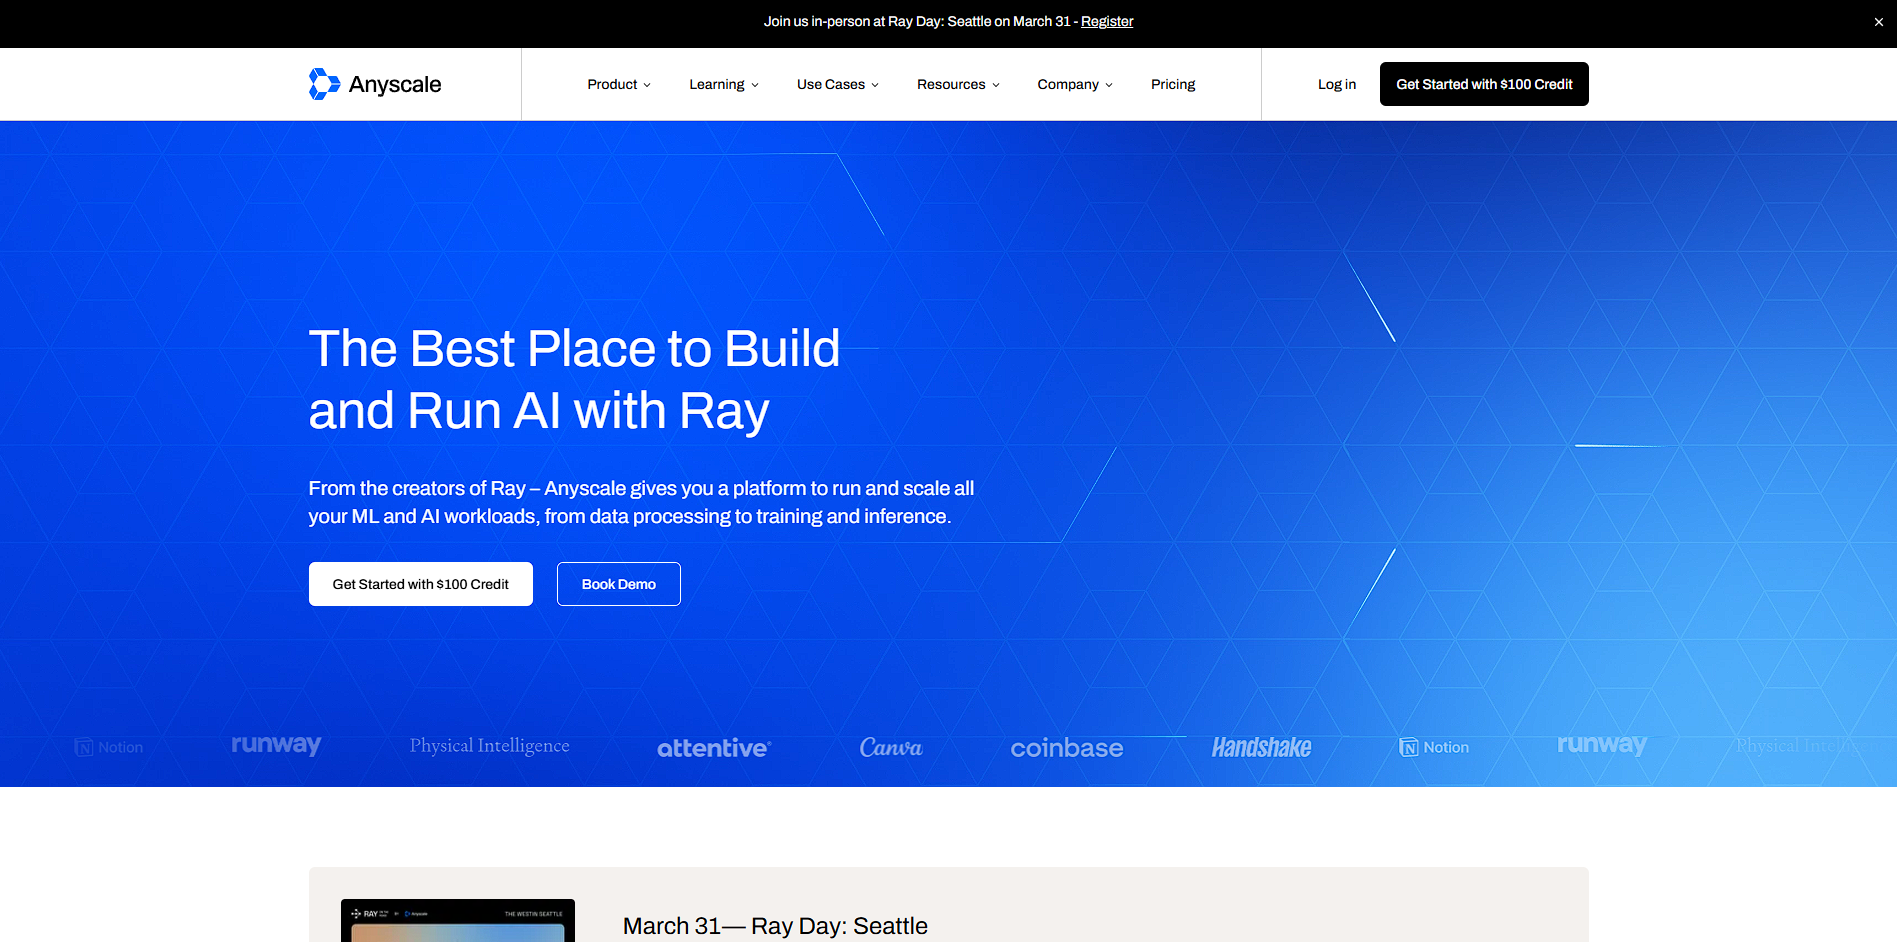1897x942 pixels.
Task: Click the runway logo beside the bright Notion logo
Action: 1602,745
